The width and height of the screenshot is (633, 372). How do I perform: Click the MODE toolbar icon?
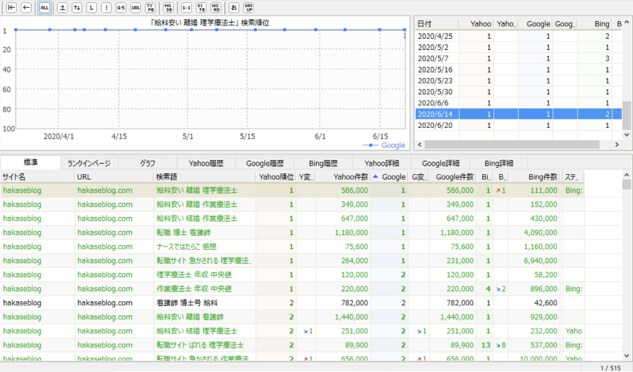point(168,8)
